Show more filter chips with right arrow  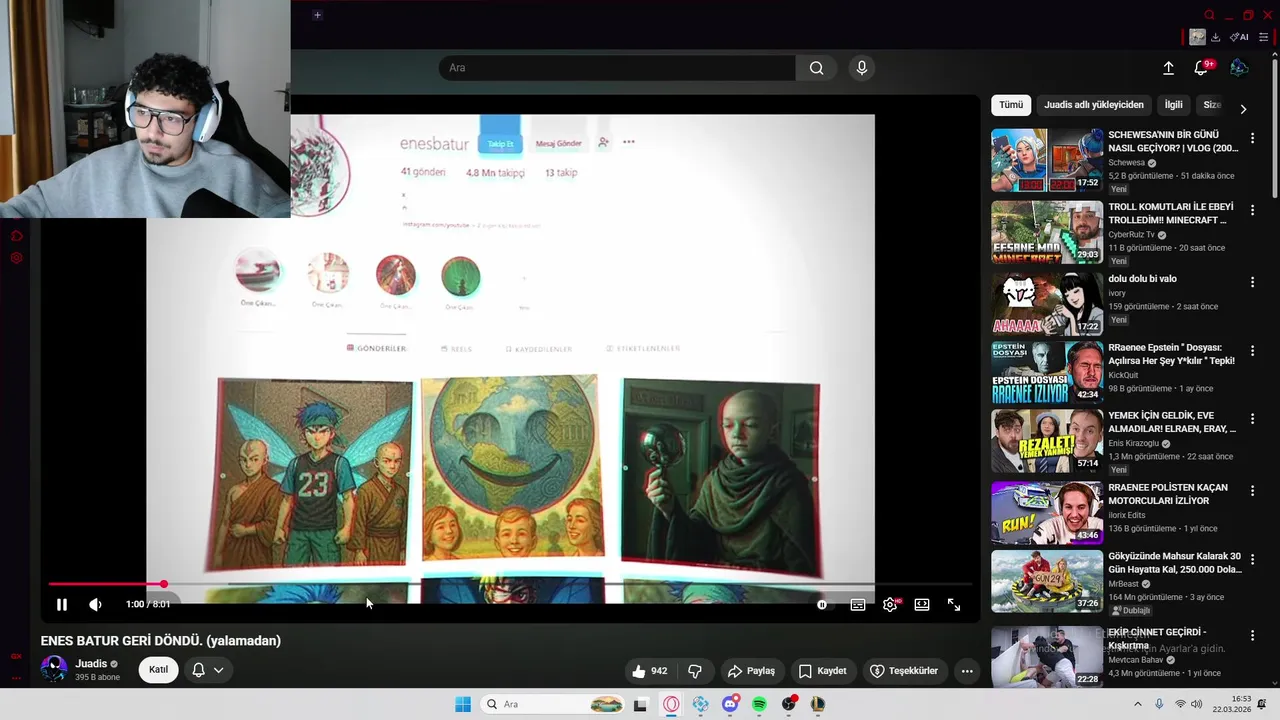[1243, 108]
